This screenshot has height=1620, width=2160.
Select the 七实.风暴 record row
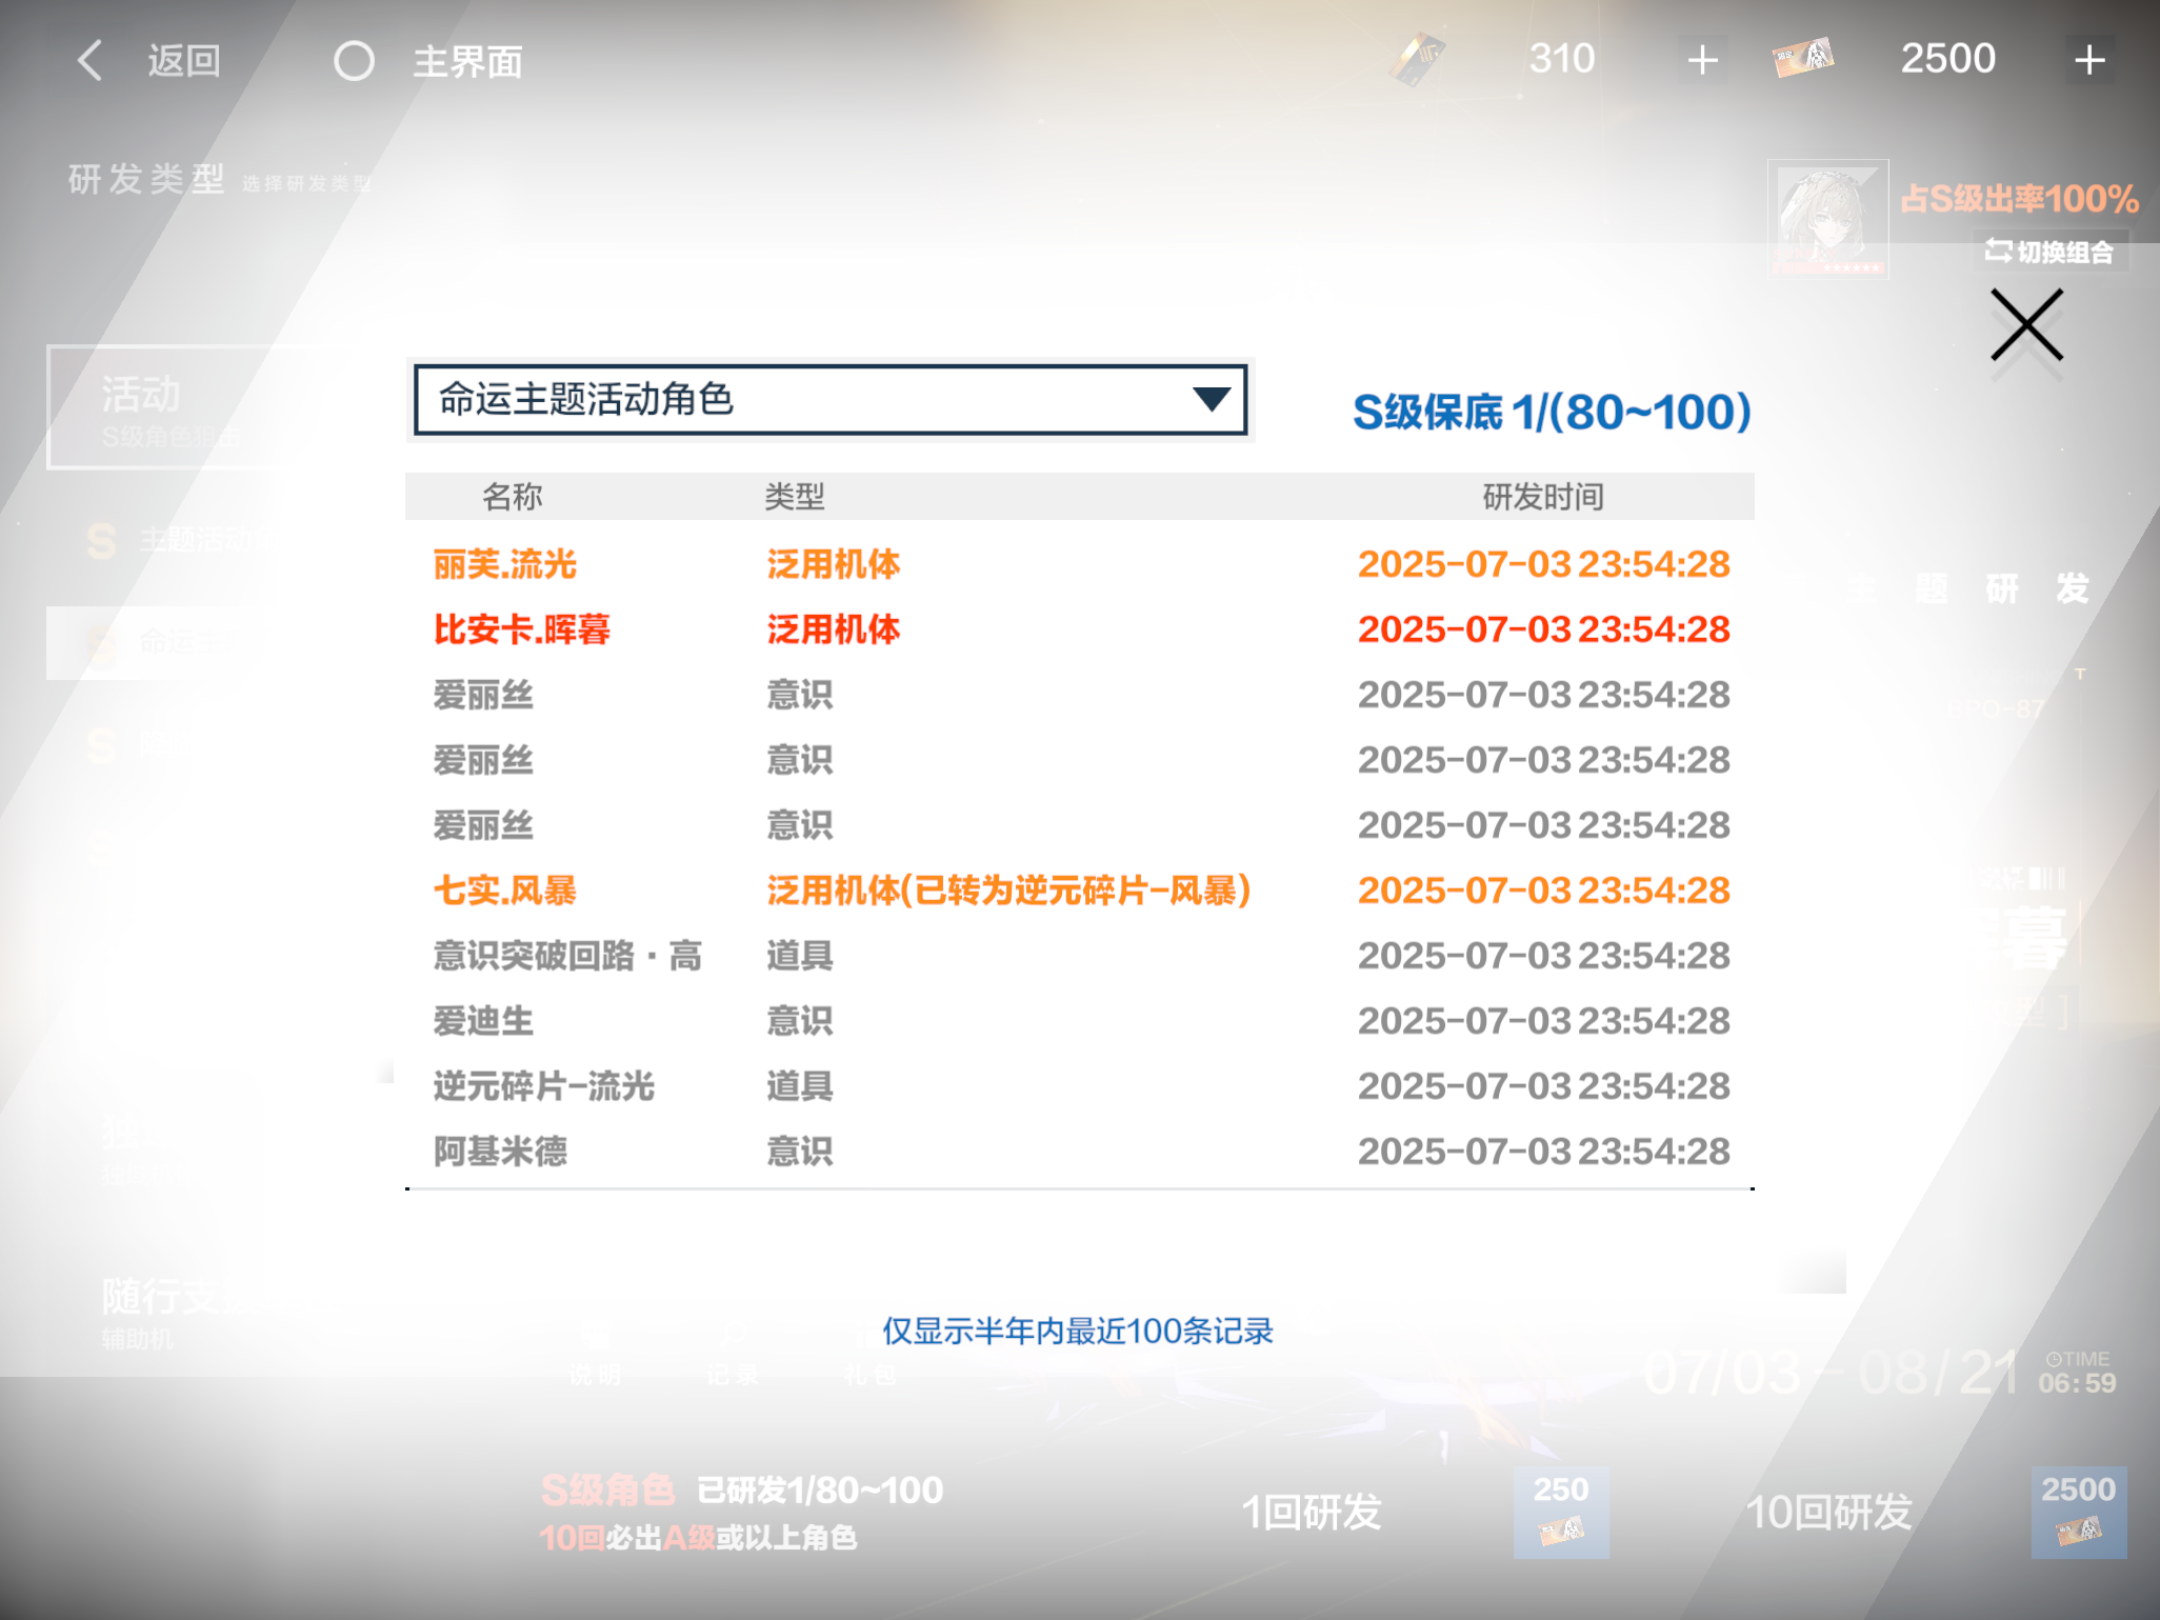tap(1080, 890)
